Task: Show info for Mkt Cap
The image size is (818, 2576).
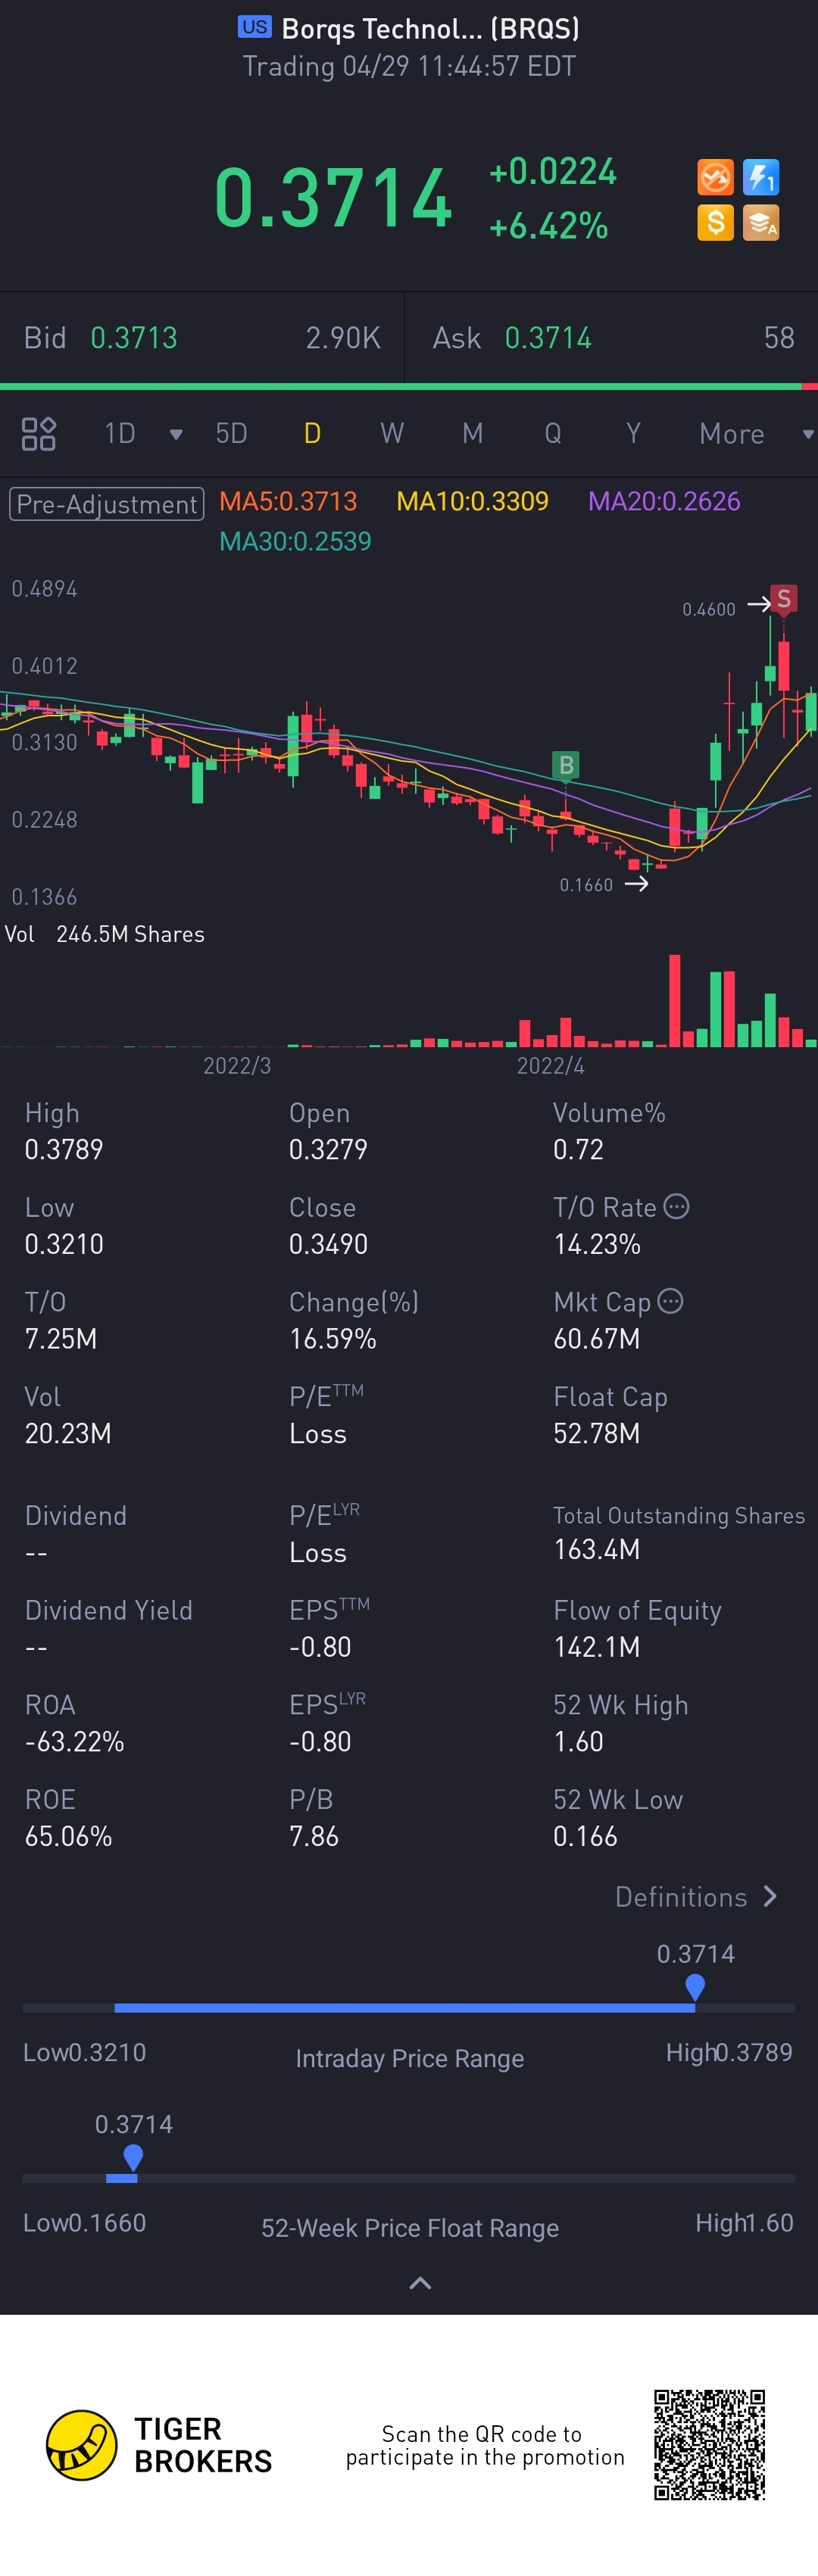Action: (x=671, y=1301)
